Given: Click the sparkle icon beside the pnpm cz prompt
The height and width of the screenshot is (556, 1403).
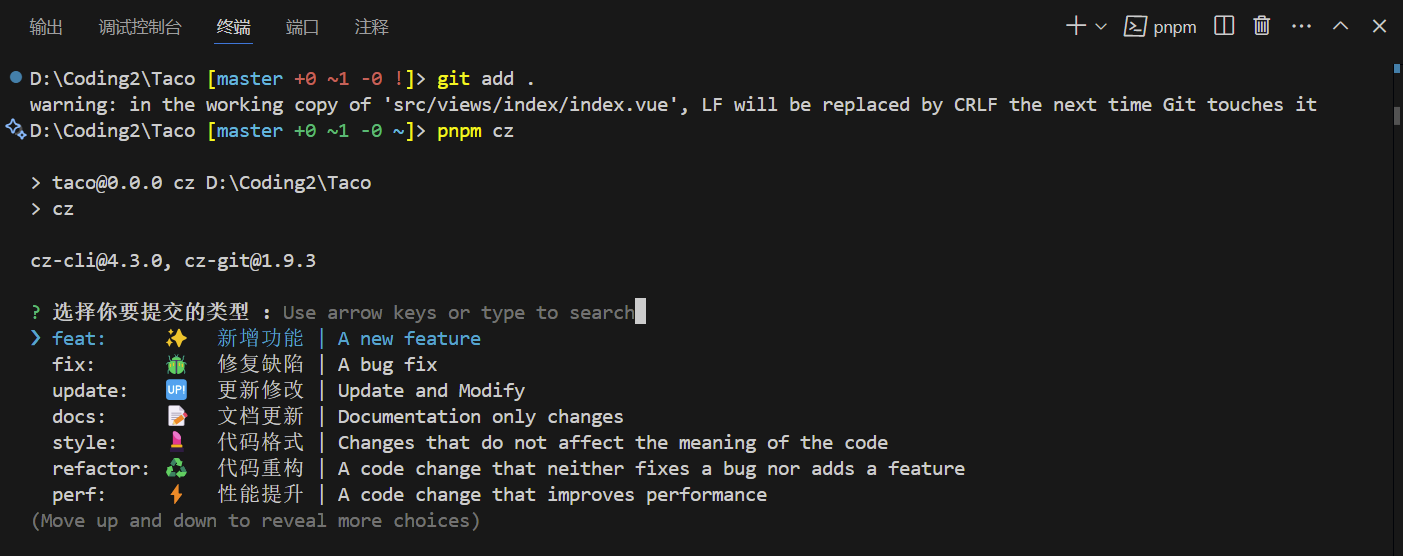Looking at the screenshot, I should [14, 130].
